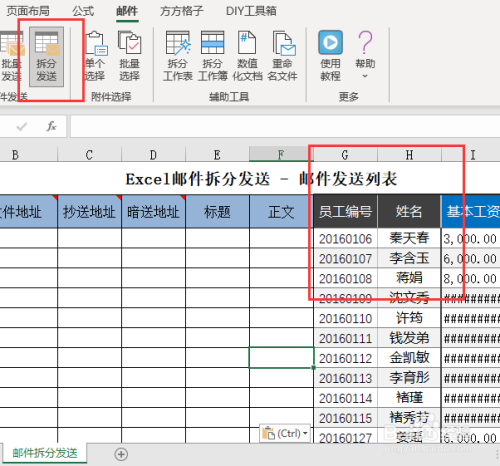Viewport: 500px width, 466px height.
Task: Select the name cell 蒋娟
Action: pos(409,278)
